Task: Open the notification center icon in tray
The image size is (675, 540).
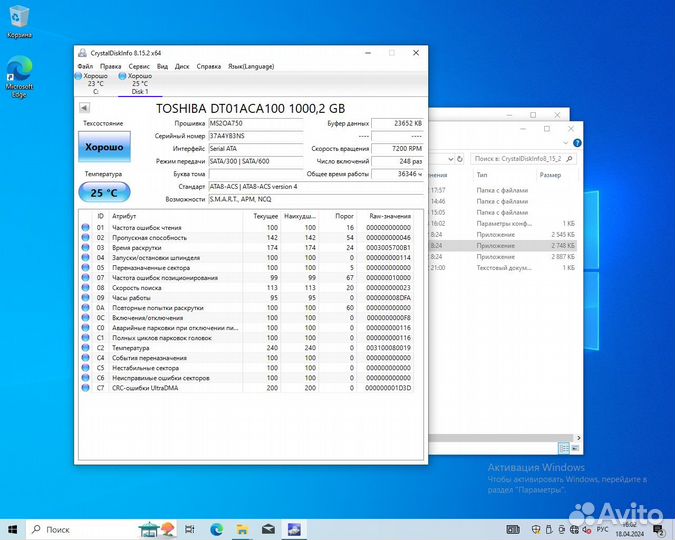Action: click(658, 529)
